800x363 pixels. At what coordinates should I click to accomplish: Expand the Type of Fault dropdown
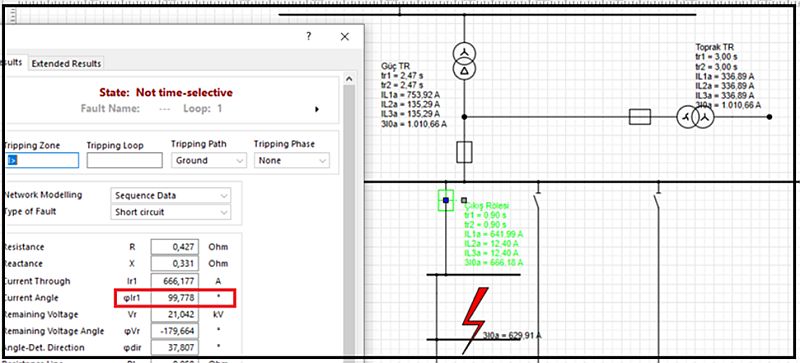(170, 212)
